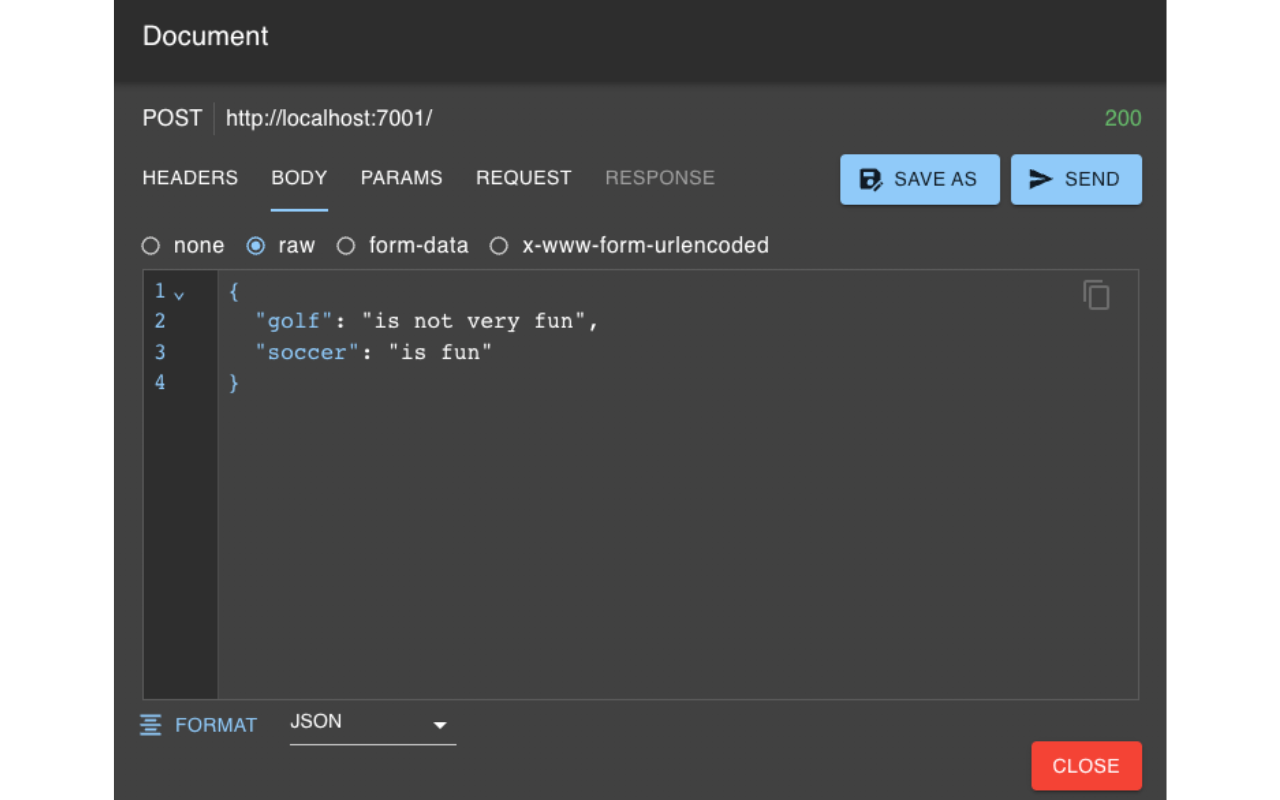The height and width of the screenshot is (800, 1280).
Task: Send the request with SEND button
Action: [1076, 179]
